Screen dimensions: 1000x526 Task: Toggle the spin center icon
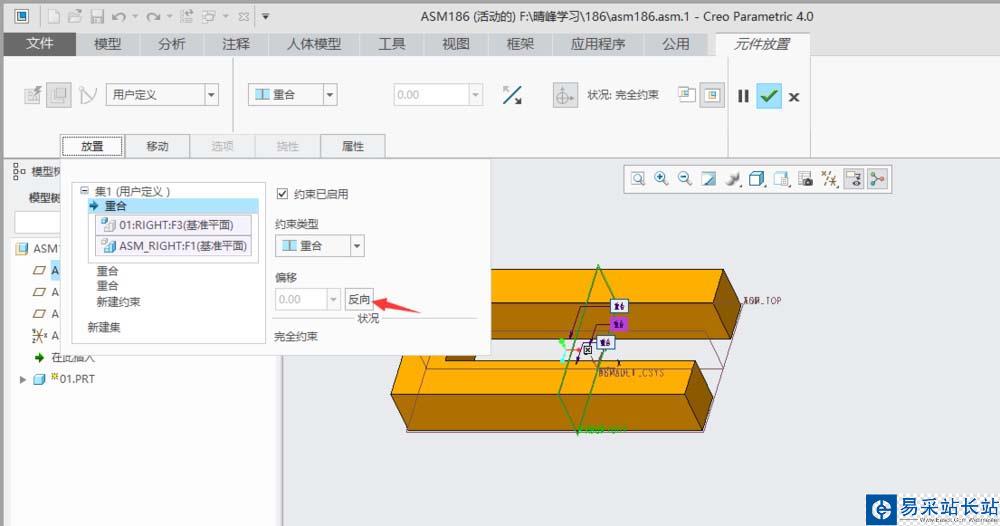point(878,179)
